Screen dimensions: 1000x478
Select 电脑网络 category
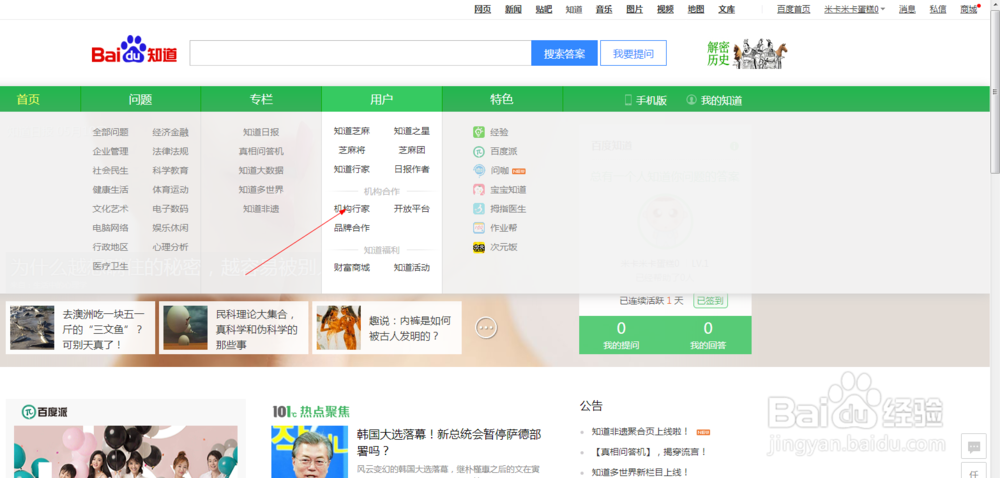[x=110, y=228]
